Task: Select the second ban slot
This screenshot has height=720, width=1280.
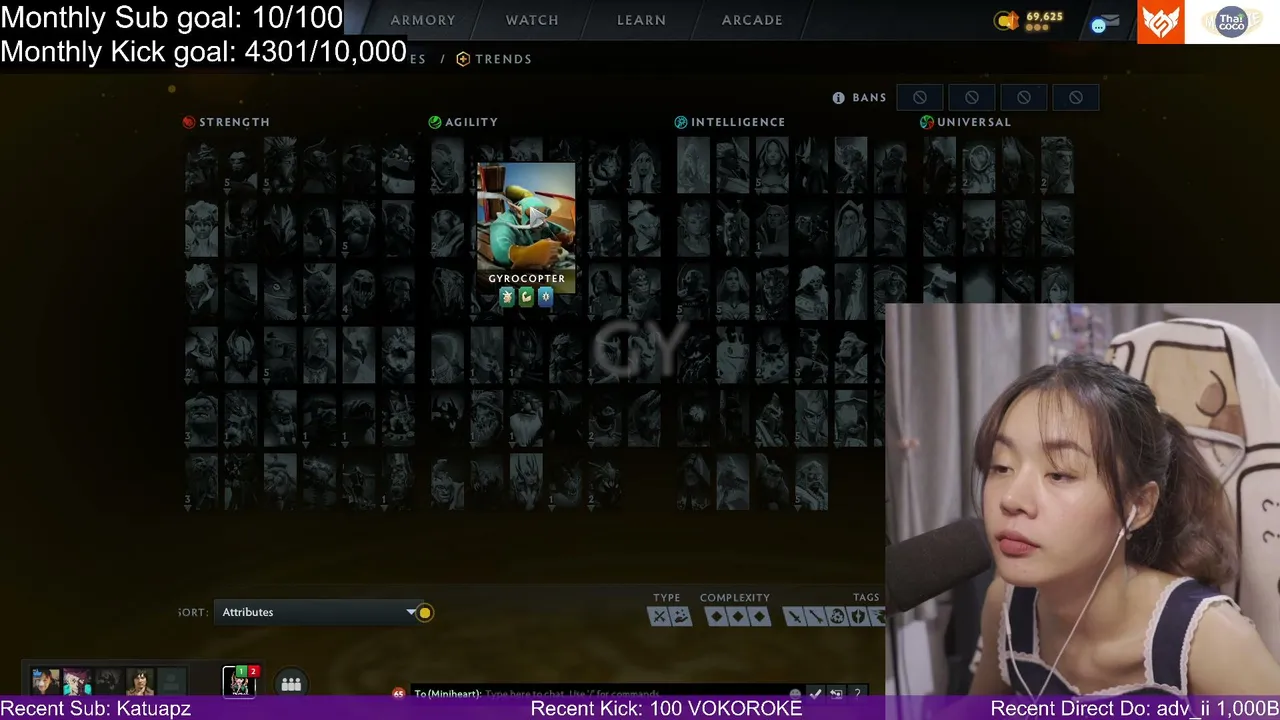Action: click(972, 98)
